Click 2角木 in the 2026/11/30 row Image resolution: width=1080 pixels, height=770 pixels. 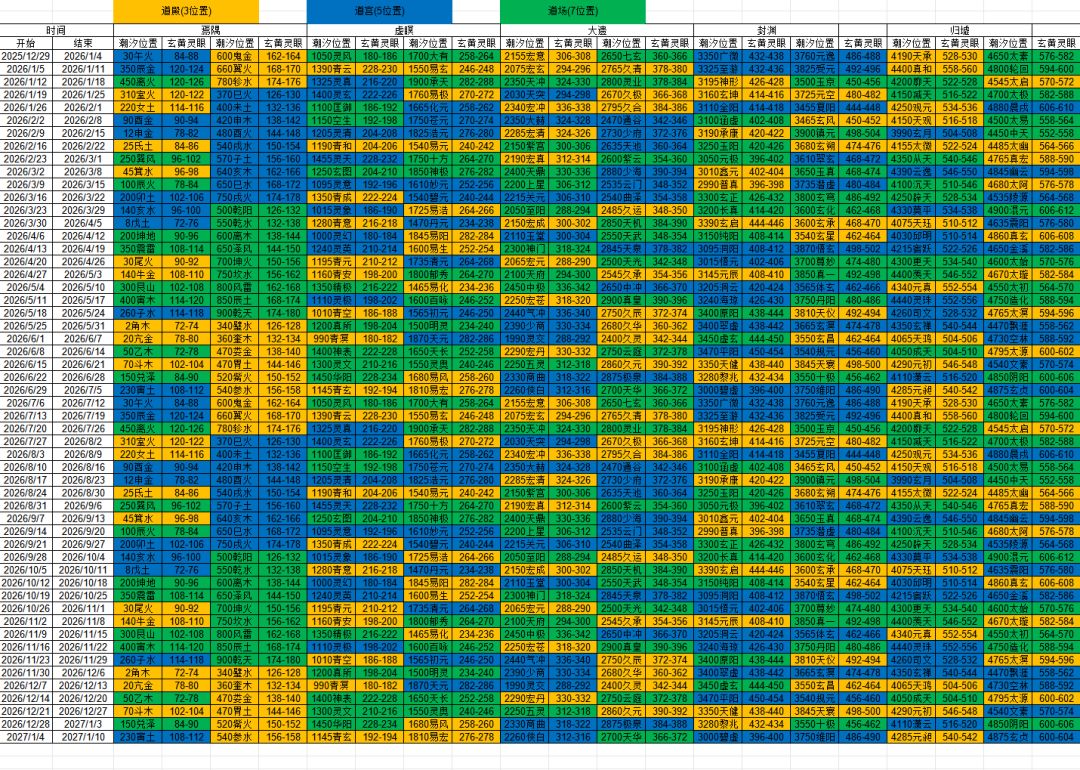[x=138, y=673]
